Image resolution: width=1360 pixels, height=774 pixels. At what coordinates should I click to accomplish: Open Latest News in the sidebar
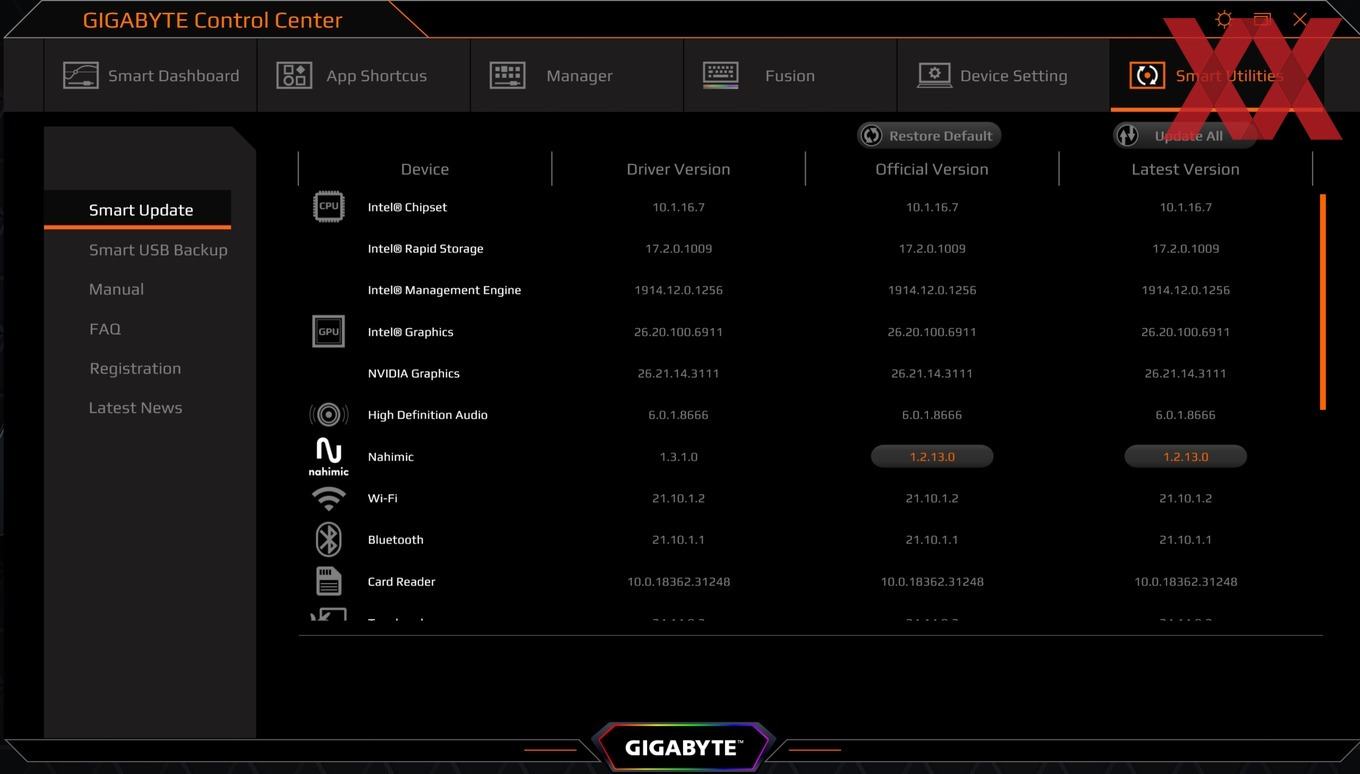pos(135,408)
